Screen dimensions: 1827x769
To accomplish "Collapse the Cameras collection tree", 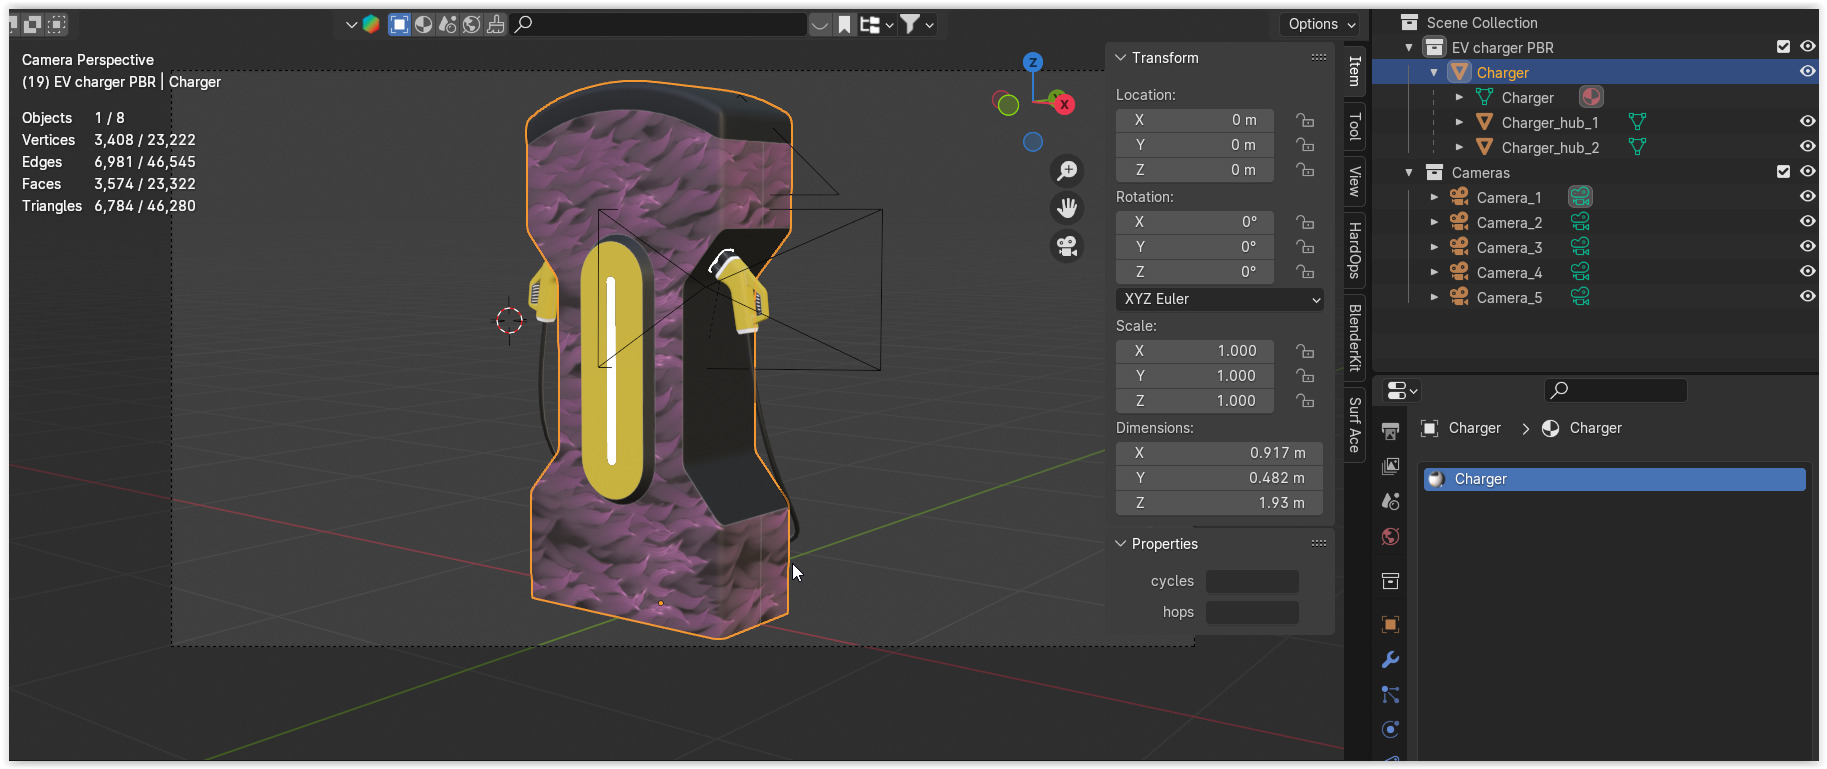I will pyautogui.click(x=1409, y=172).
